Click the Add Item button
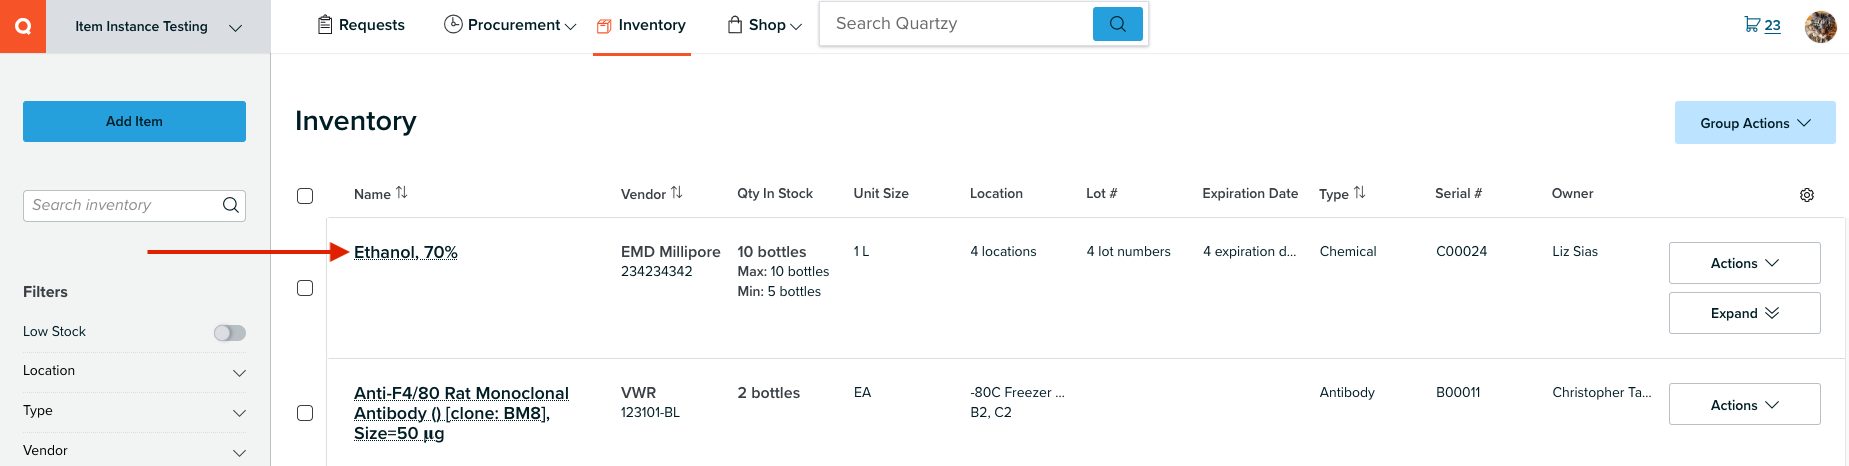1849x466 pixels. tap(134, 121)
